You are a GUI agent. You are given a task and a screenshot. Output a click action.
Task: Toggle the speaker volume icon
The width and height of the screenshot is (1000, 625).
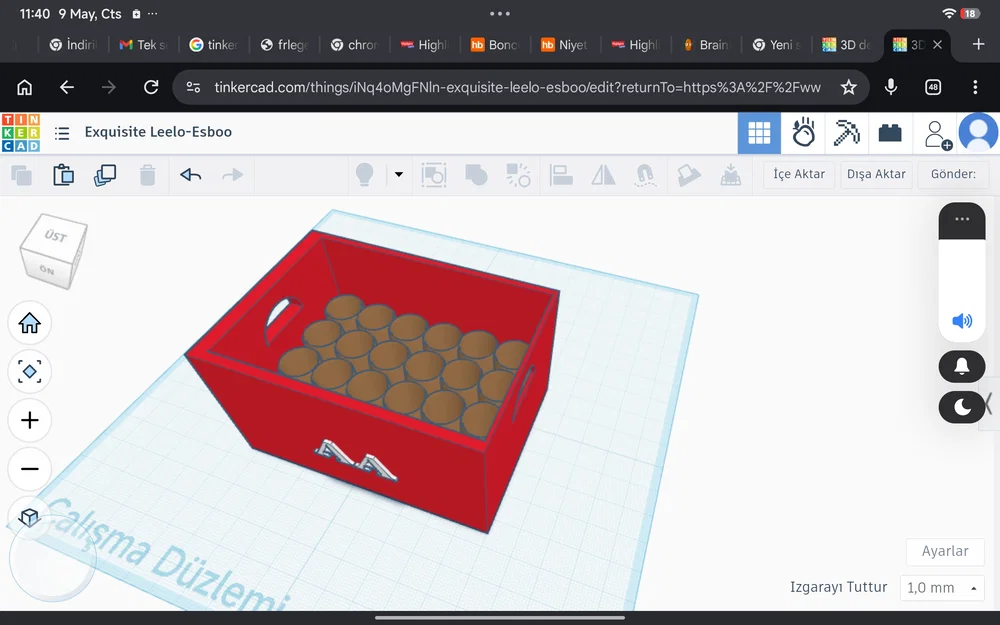click(x=962, y=320)
